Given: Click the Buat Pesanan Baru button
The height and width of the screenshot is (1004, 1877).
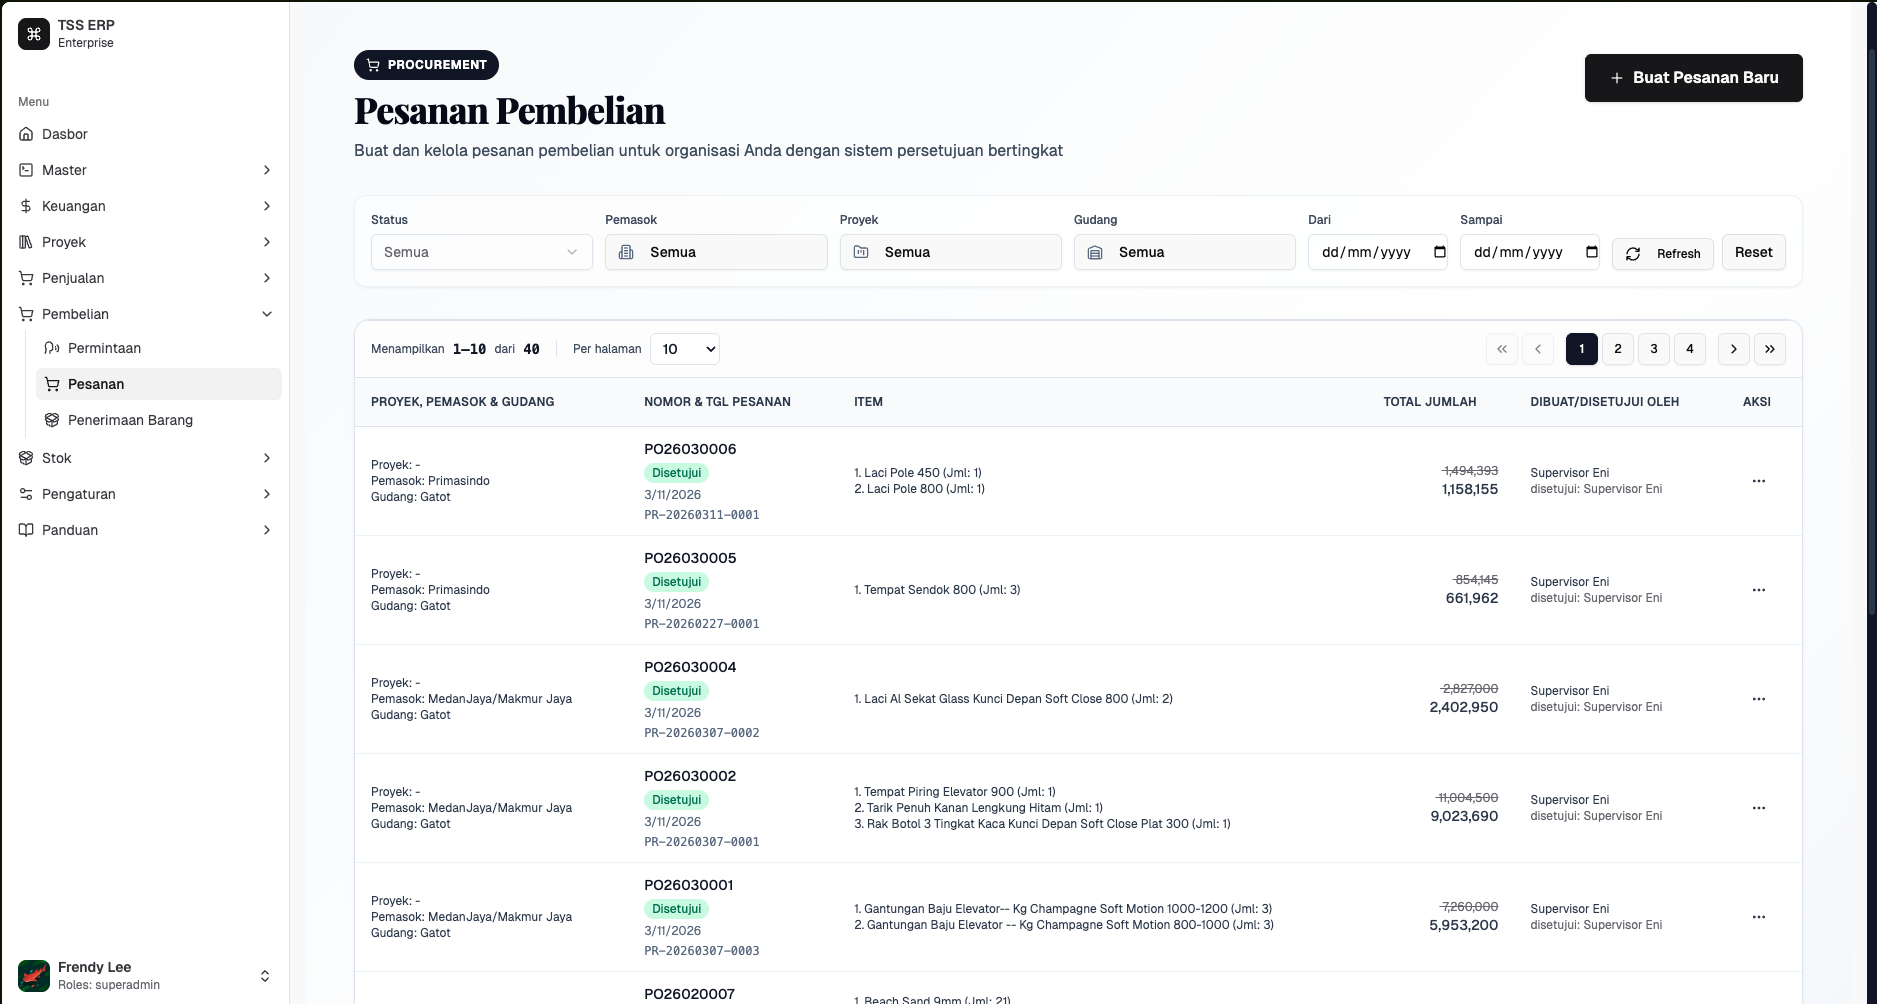Looking at the screenshot, I should [1692, 77].
